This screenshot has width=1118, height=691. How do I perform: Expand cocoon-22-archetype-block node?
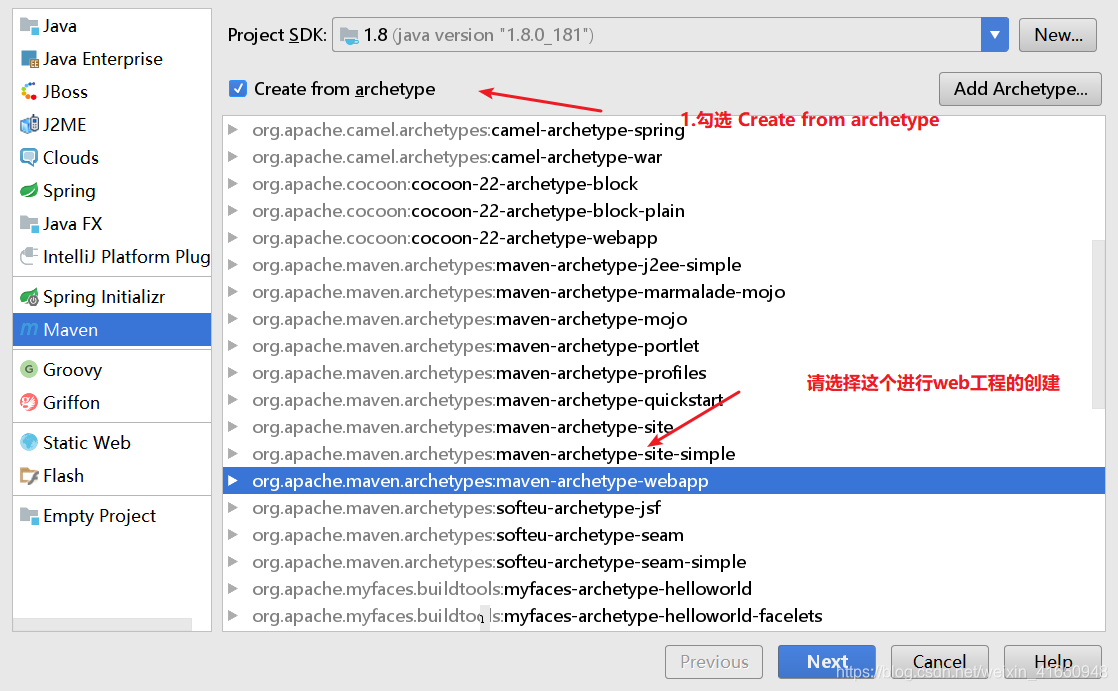tap(232, 184)
